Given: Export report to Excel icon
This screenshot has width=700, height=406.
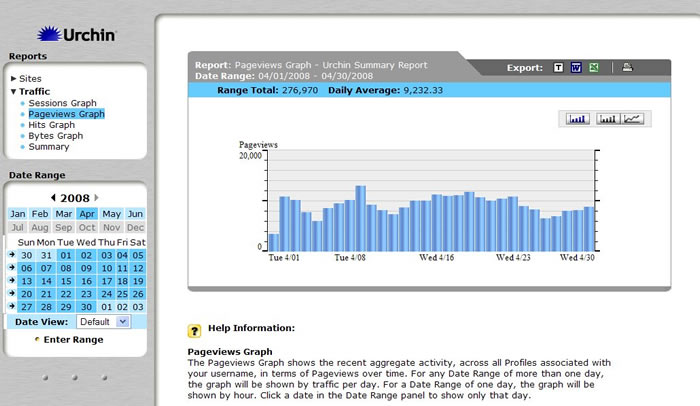Looking at the screenshot, I should pyautogui.click(x=594, y=68).
